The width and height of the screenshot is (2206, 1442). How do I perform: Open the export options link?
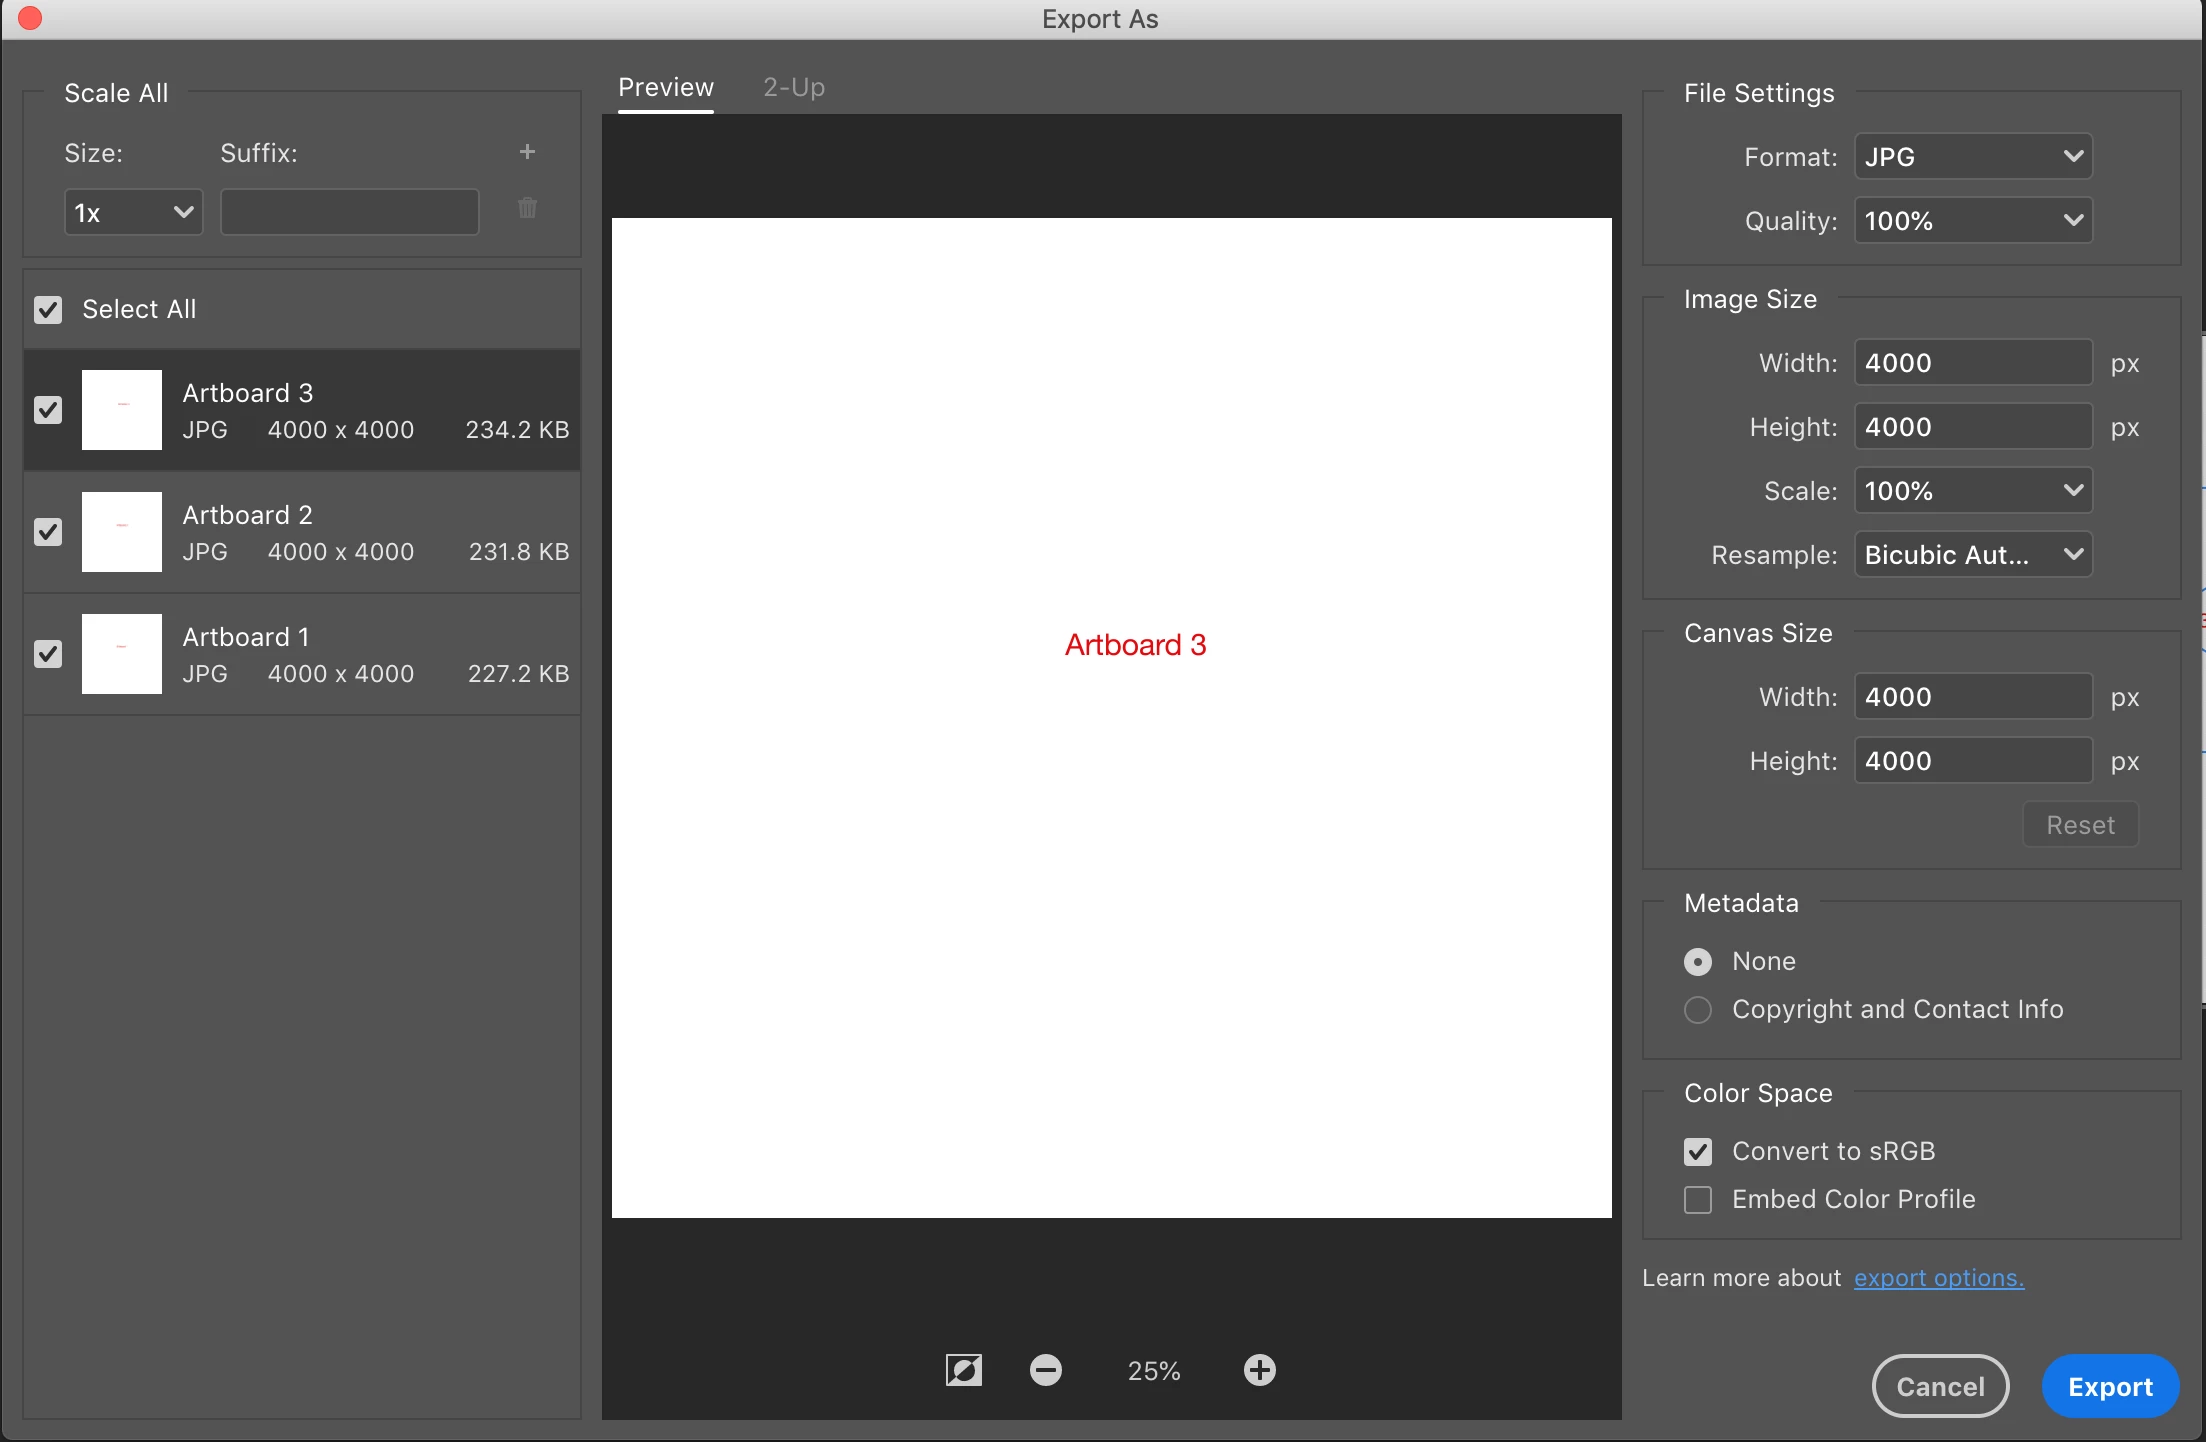click(1938, 1278)
